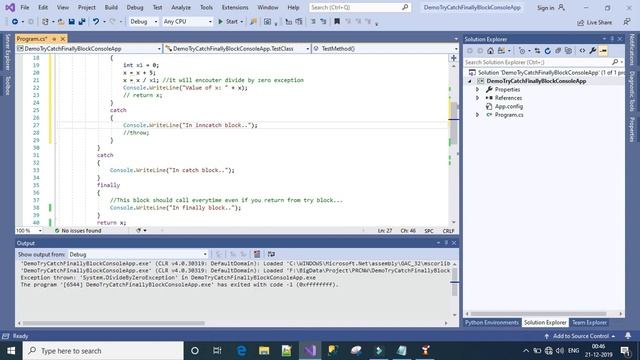Open the Any CPU platform dropdown
The image size is (640, 360).
click(x=187, y=22)
